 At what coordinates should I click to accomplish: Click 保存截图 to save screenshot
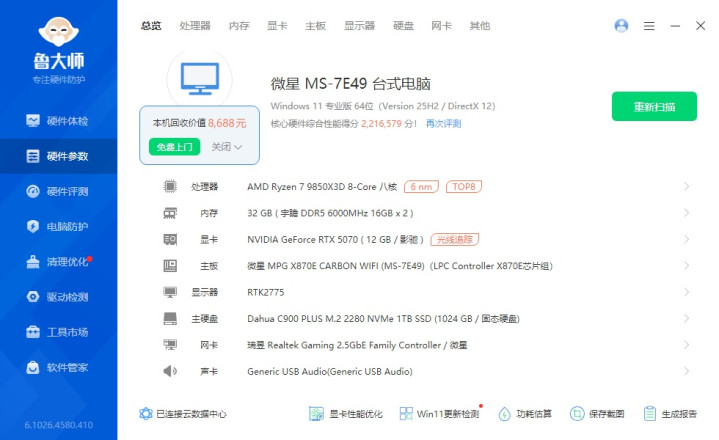[597, 414]
